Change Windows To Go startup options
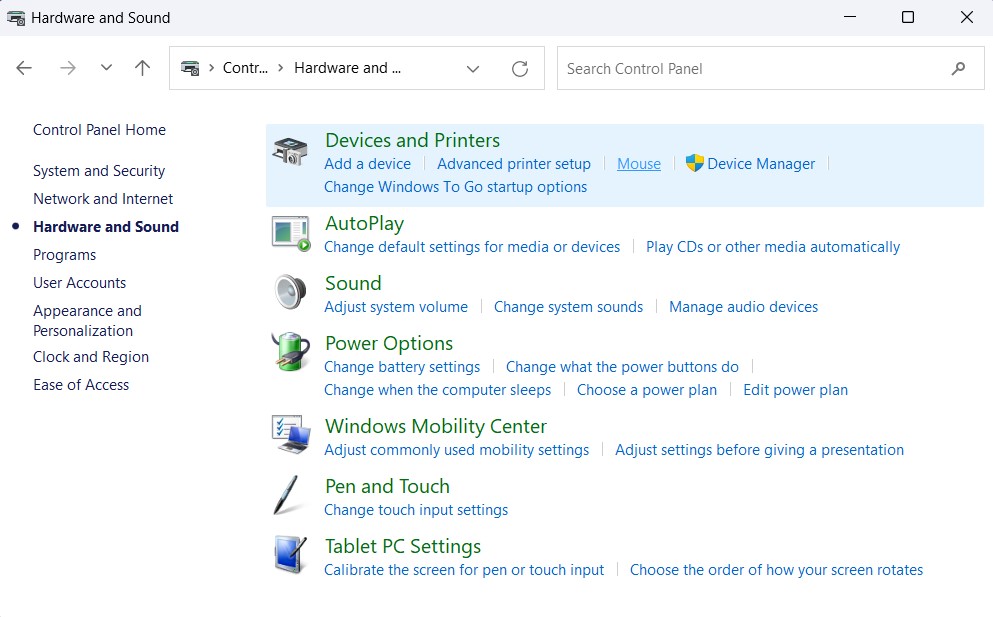 coord(455,187)
